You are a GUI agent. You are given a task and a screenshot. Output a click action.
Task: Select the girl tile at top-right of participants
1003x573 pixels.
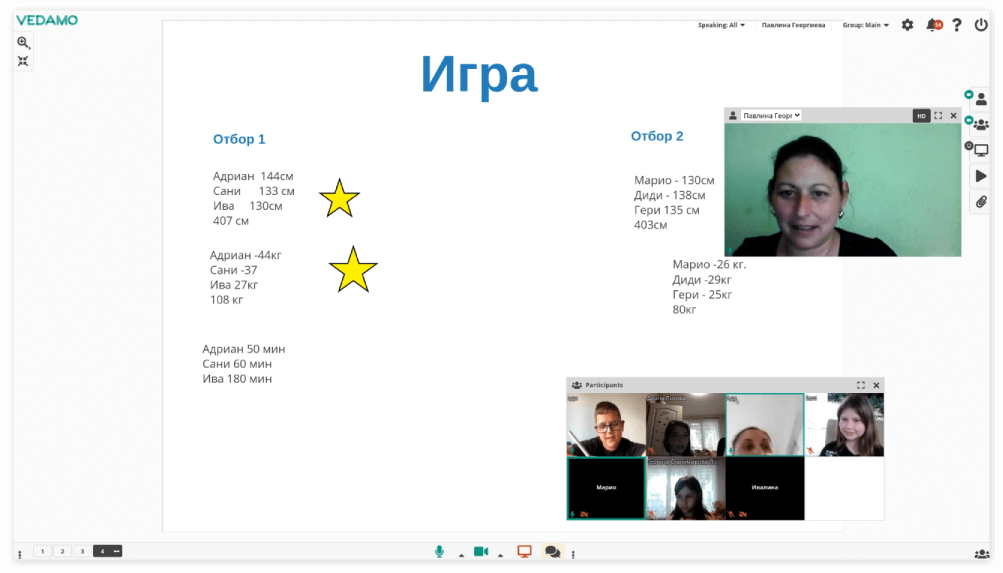tap(844, 425)
